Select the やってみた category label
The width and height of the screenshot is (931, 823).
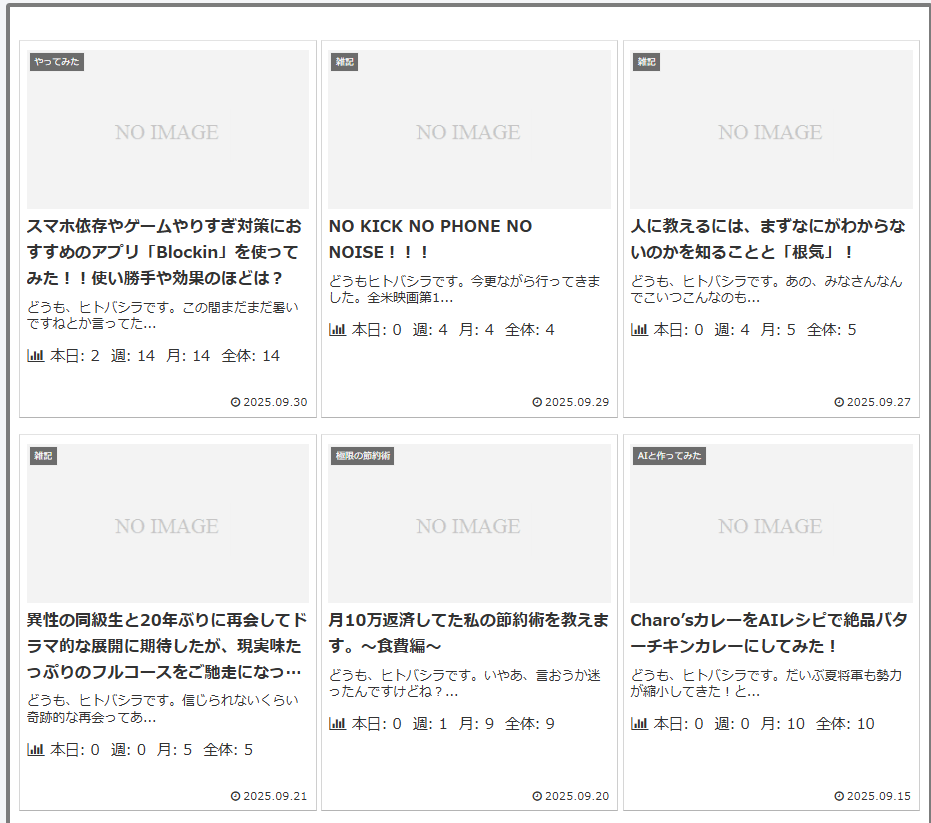click(57, 62)
